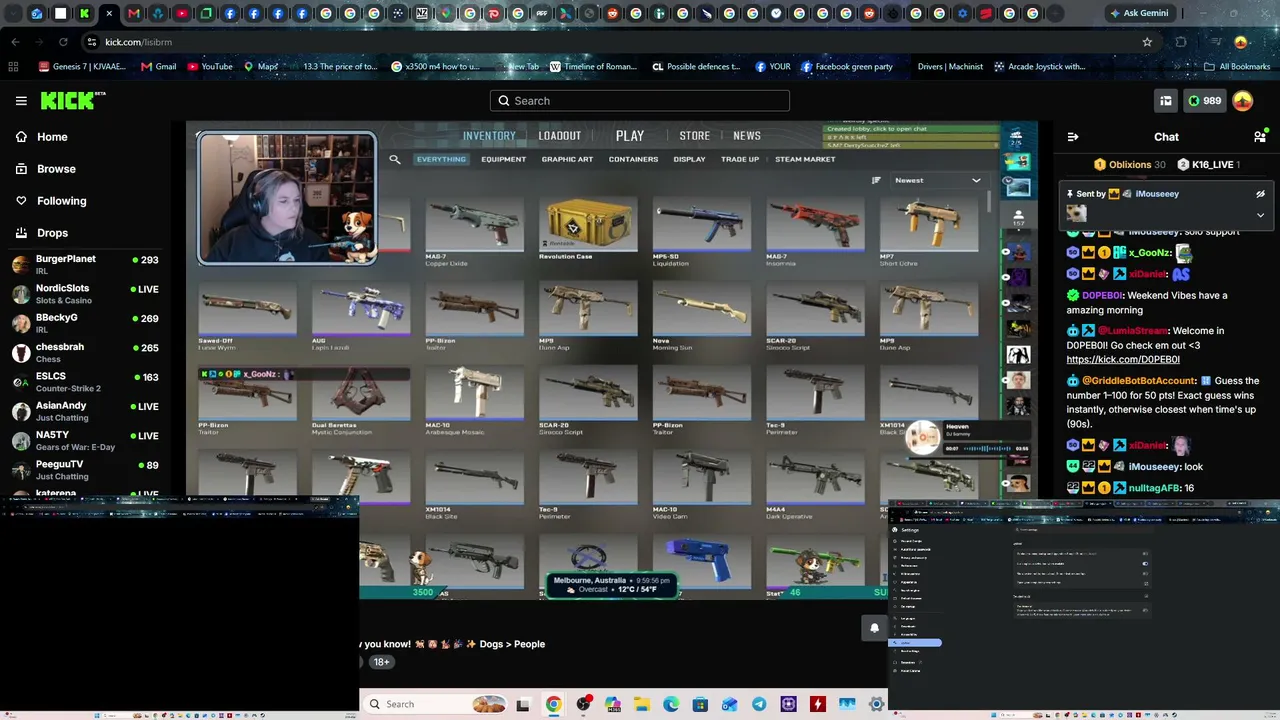
Task: Click the 18+ tag below the stream
Action: point(381,662)
